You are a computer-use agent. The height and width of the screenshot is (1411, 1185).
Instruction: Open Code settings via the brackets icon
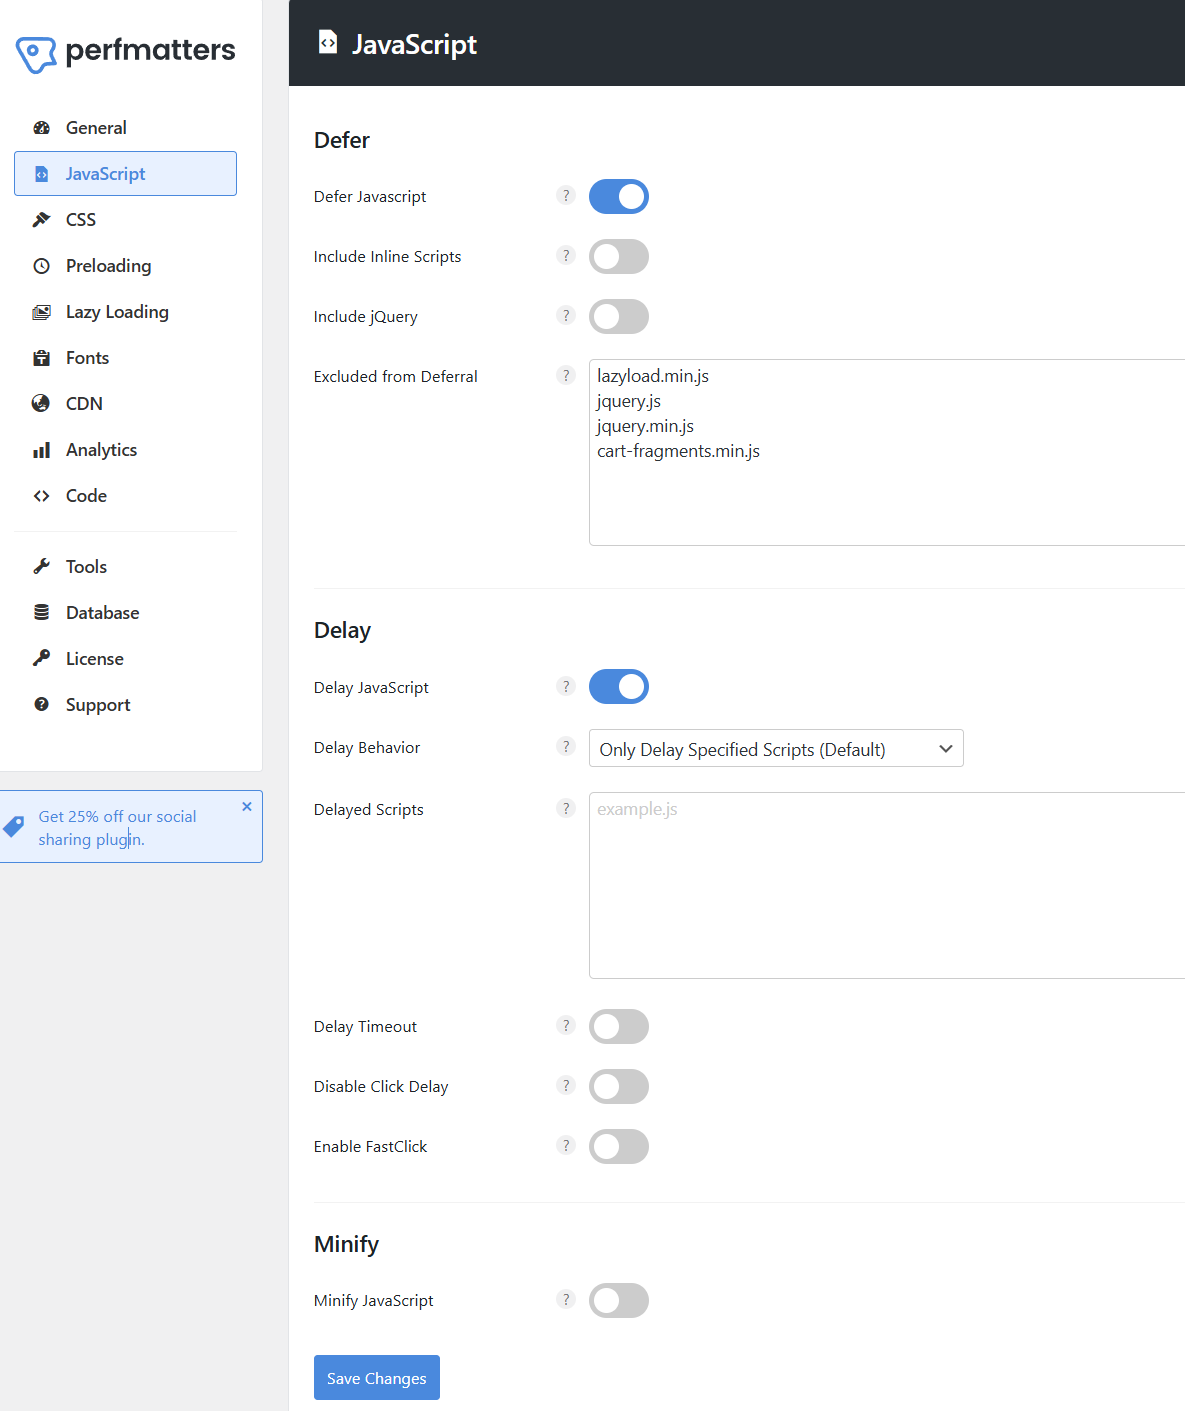click(41, 495)
